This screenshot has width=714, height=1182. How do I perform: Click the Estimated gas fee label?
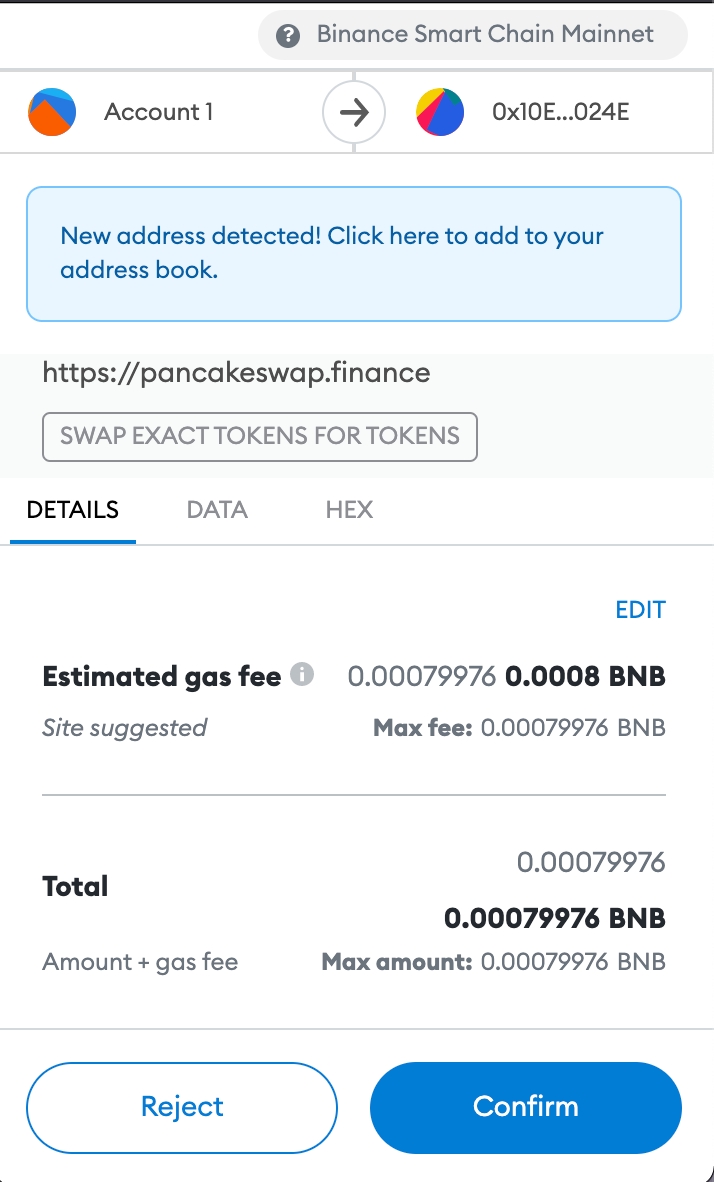161,677
